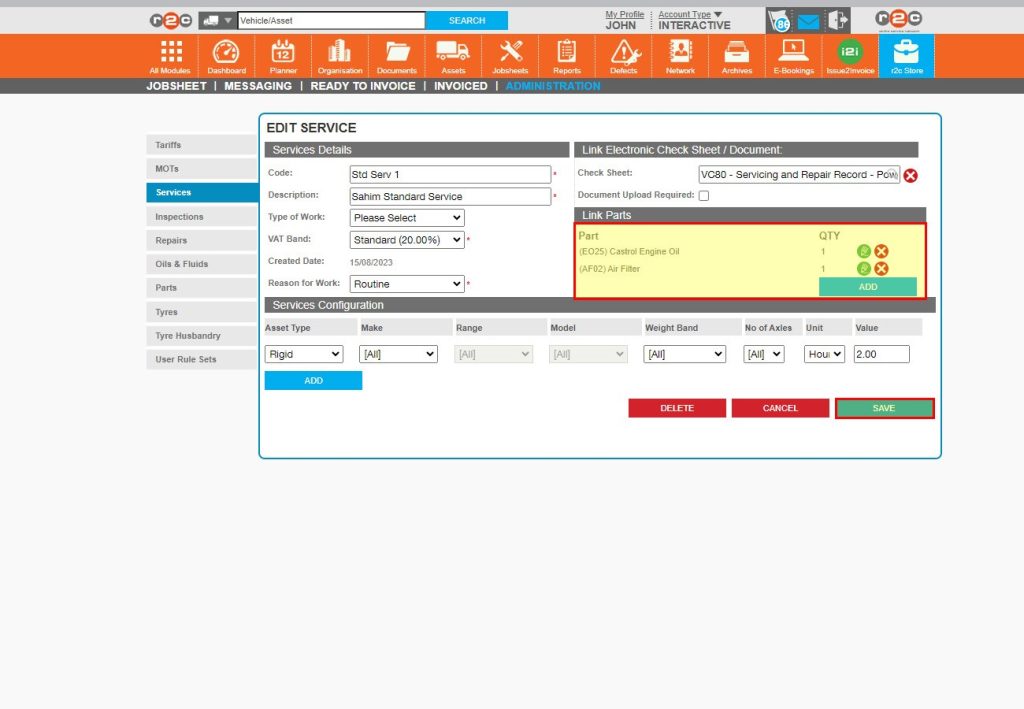Select Inspections in the sidebar
The width and height of the screenshot is (1024, 709).
click(202, 217)
